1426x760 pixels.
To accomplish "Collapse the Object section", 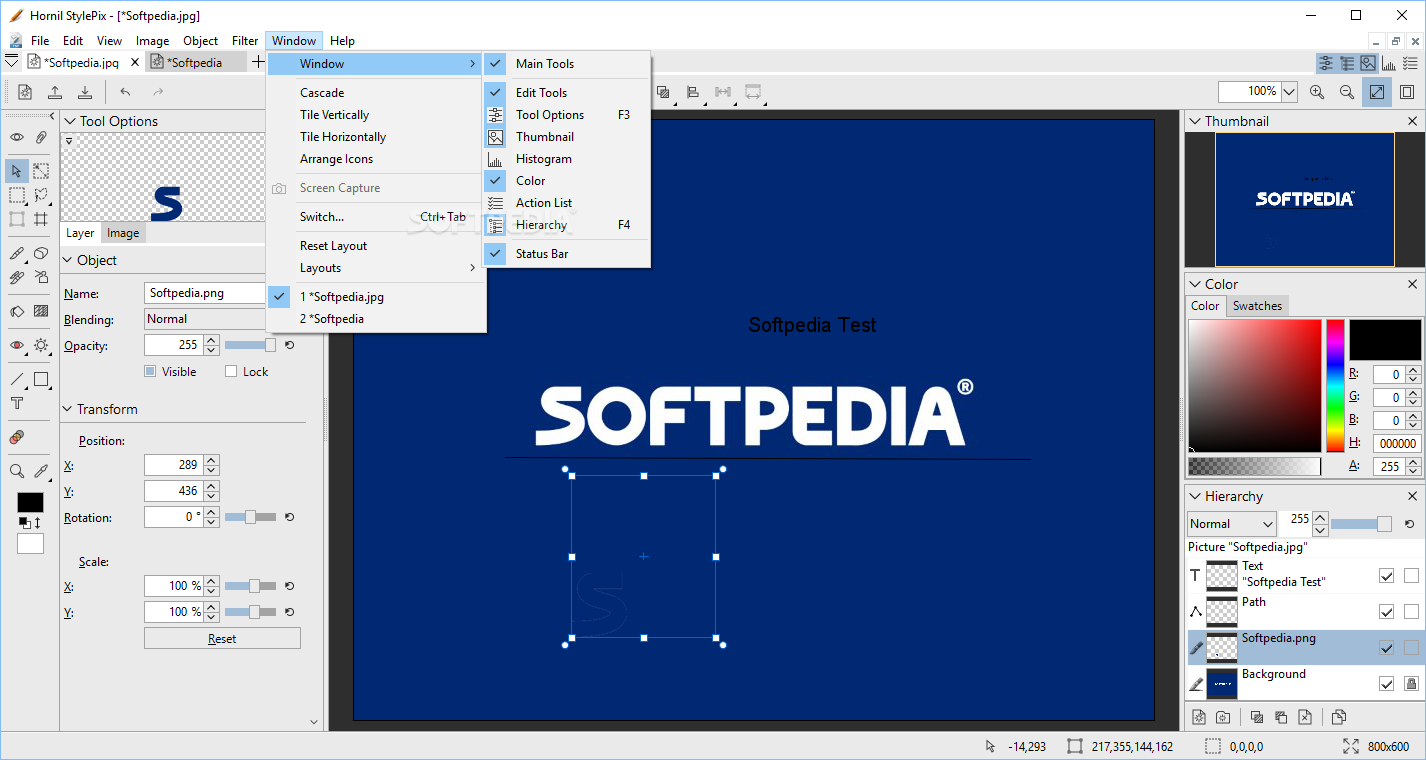I will point(68,260).
